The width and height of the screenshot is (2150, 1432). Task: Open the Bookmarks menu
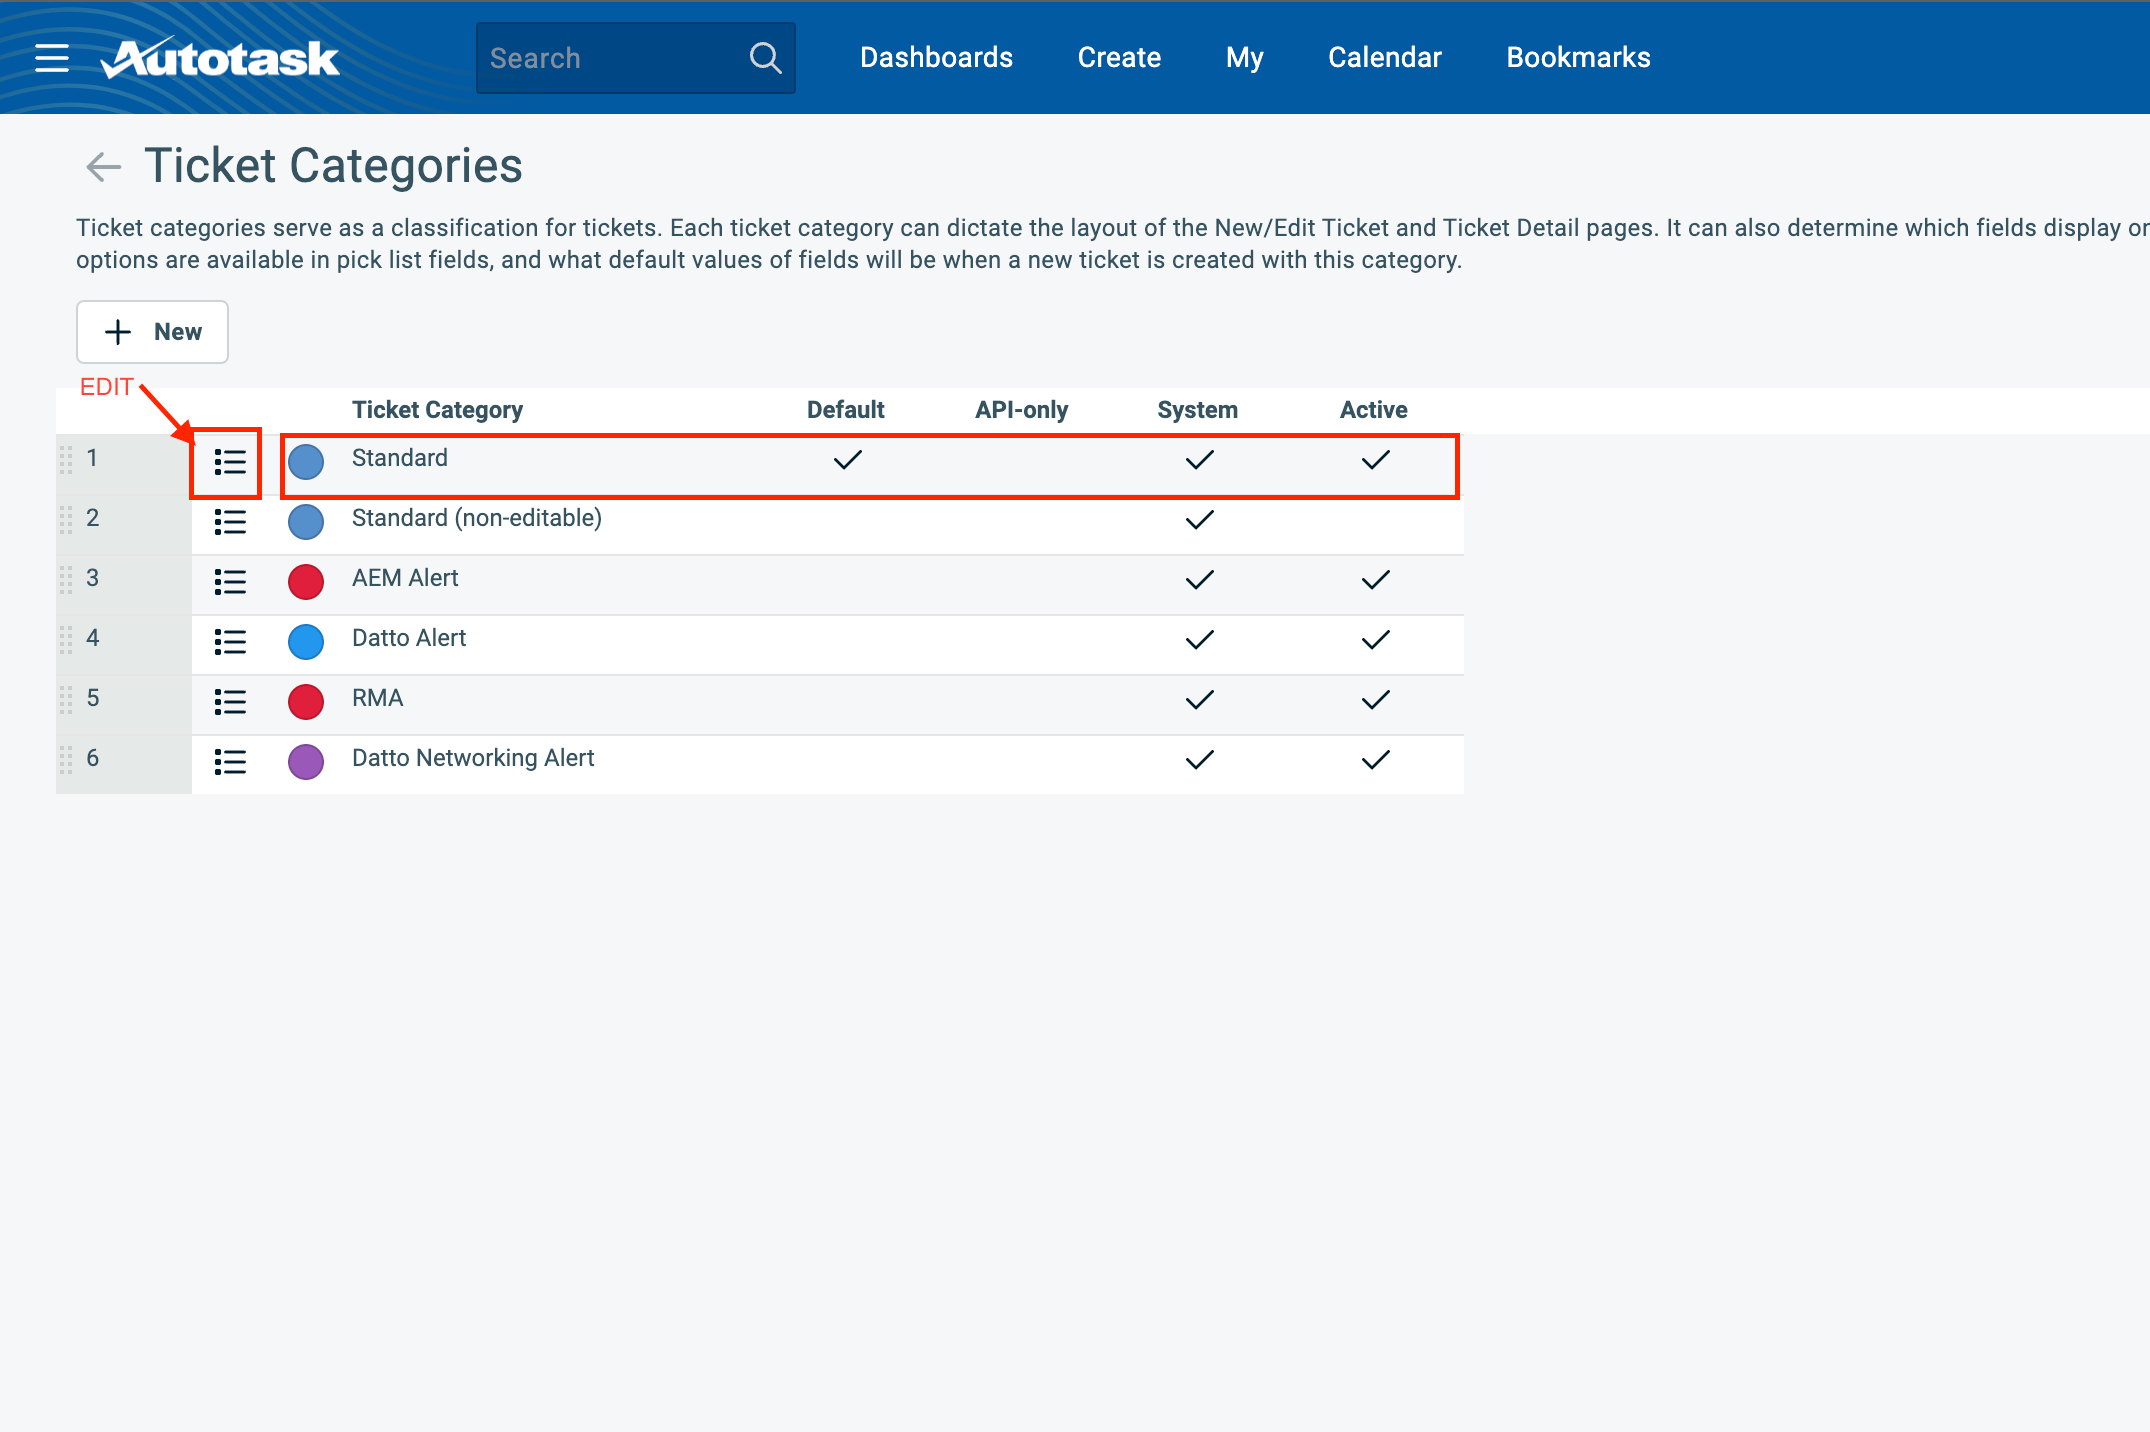pyautogui.click(x=1578, y=58)
